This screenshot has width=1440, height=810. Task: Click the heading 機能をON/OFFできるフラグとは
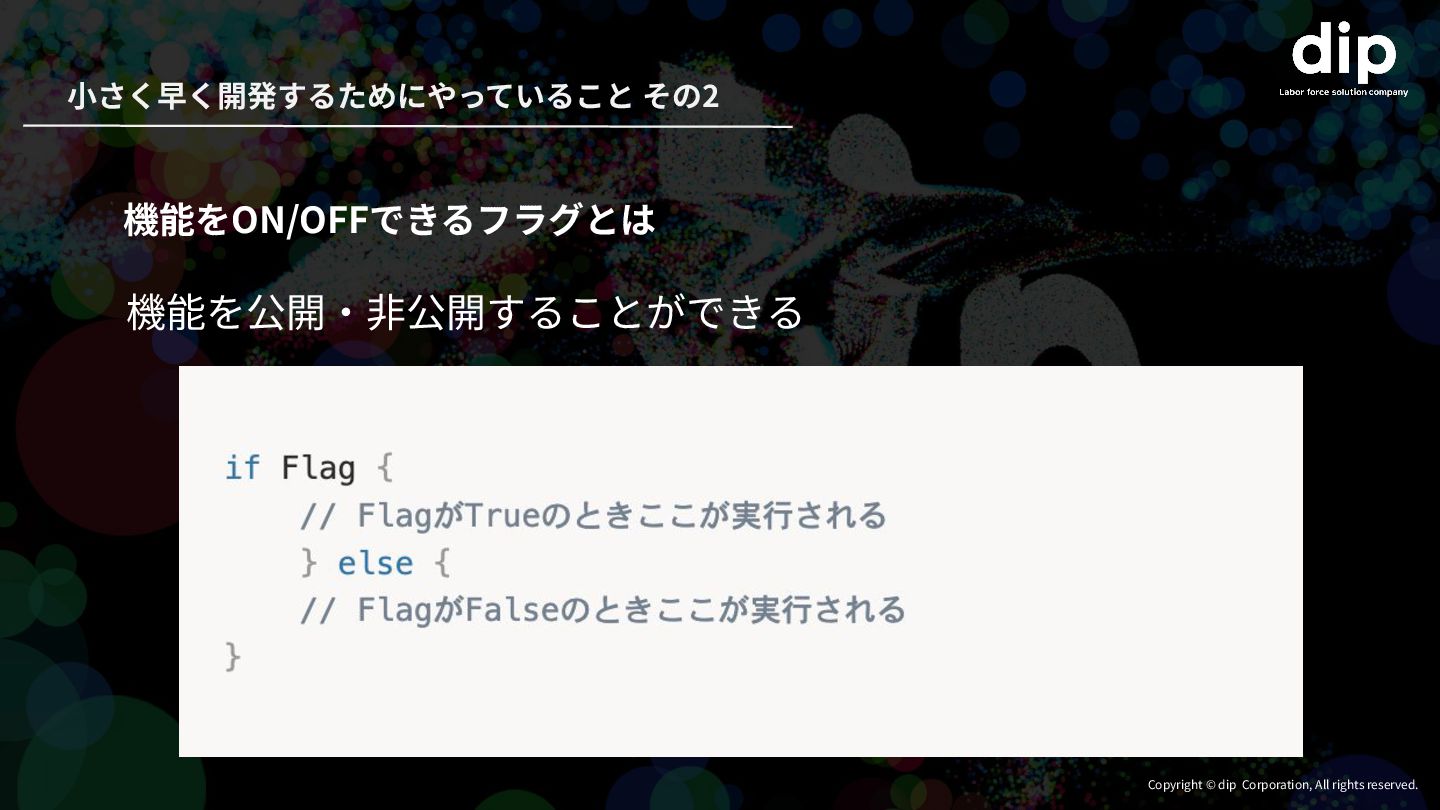pyautogui.click(x=389, y=220)
